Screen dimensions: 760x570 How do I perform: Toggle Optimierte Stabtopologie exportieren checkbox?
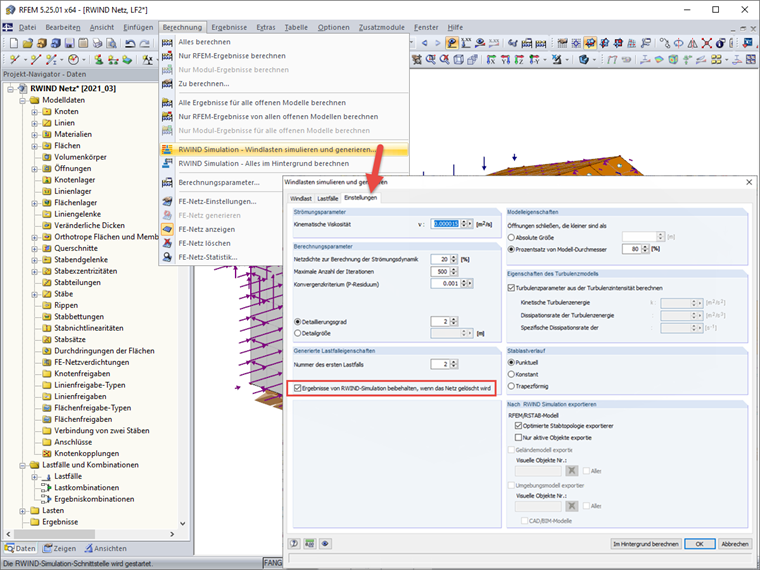coord(518,426)
